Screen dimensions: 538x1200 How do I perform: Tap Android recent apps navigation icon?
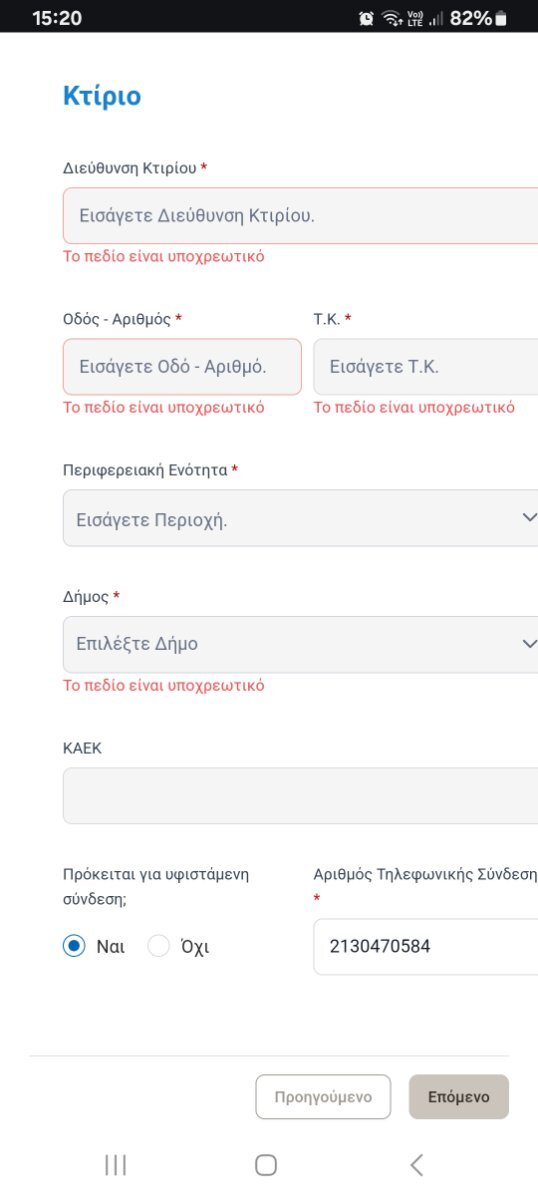point(115,1164)
